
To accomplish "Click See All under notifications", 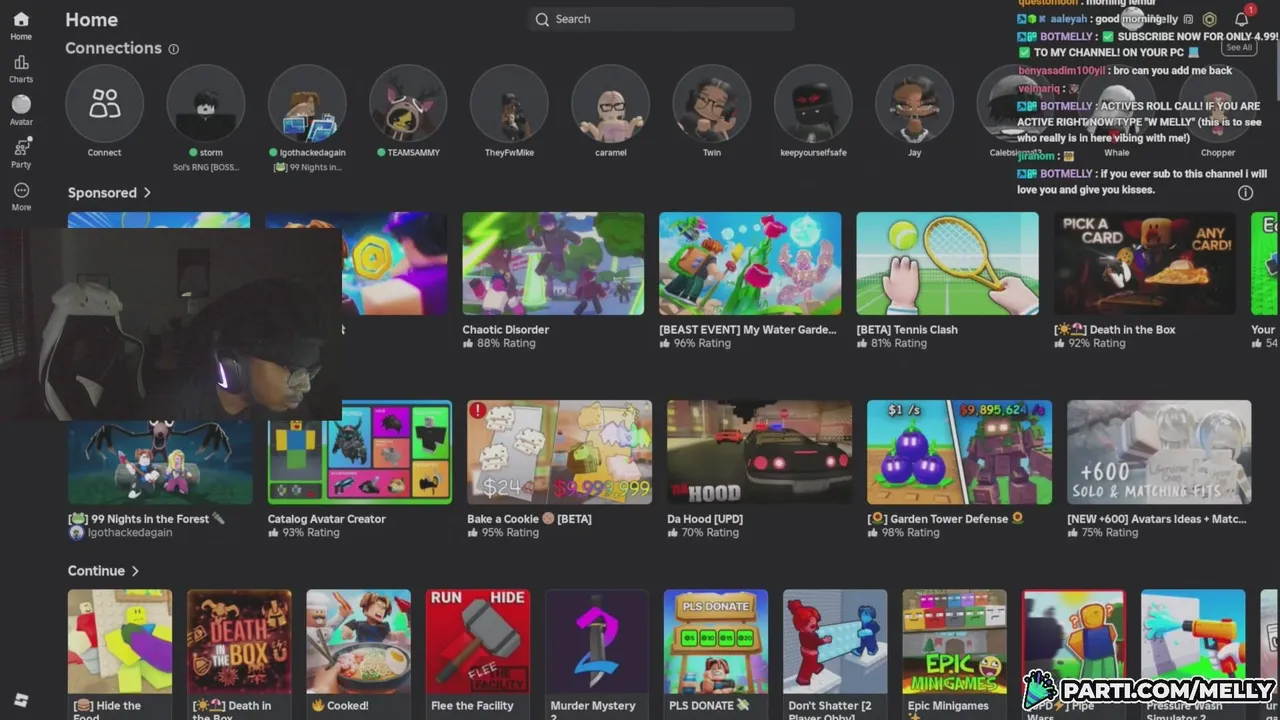I will tap(1239, 47).
